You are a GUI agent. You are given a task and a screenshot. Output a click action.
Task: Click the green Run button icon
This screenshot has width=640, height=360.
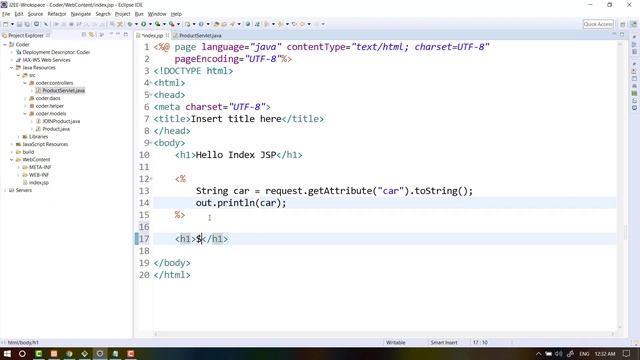144,24
